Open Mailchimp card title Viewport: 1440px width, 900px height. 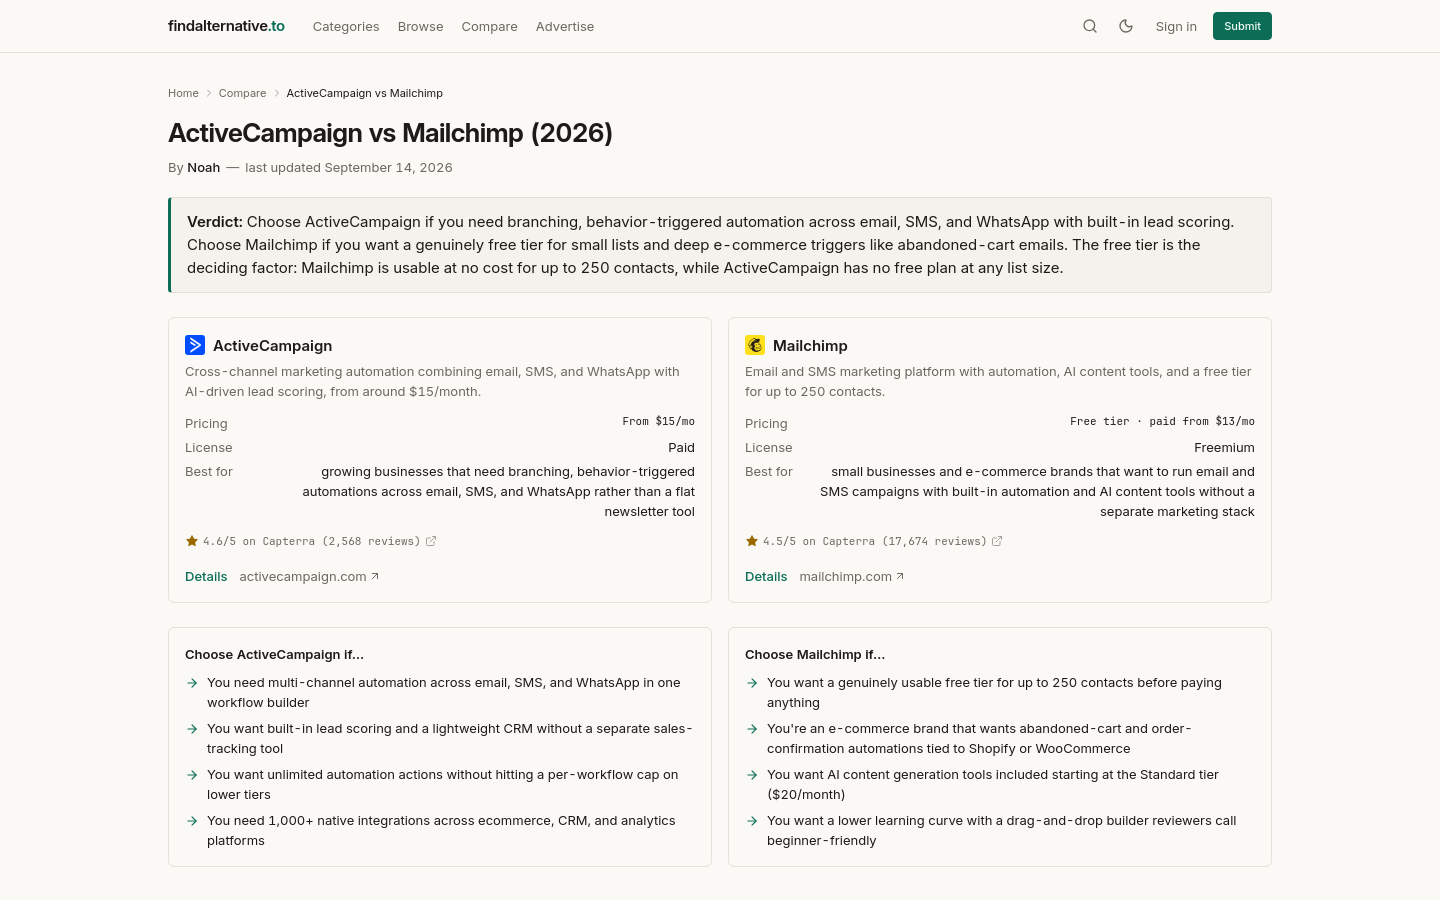click(810, 346)
